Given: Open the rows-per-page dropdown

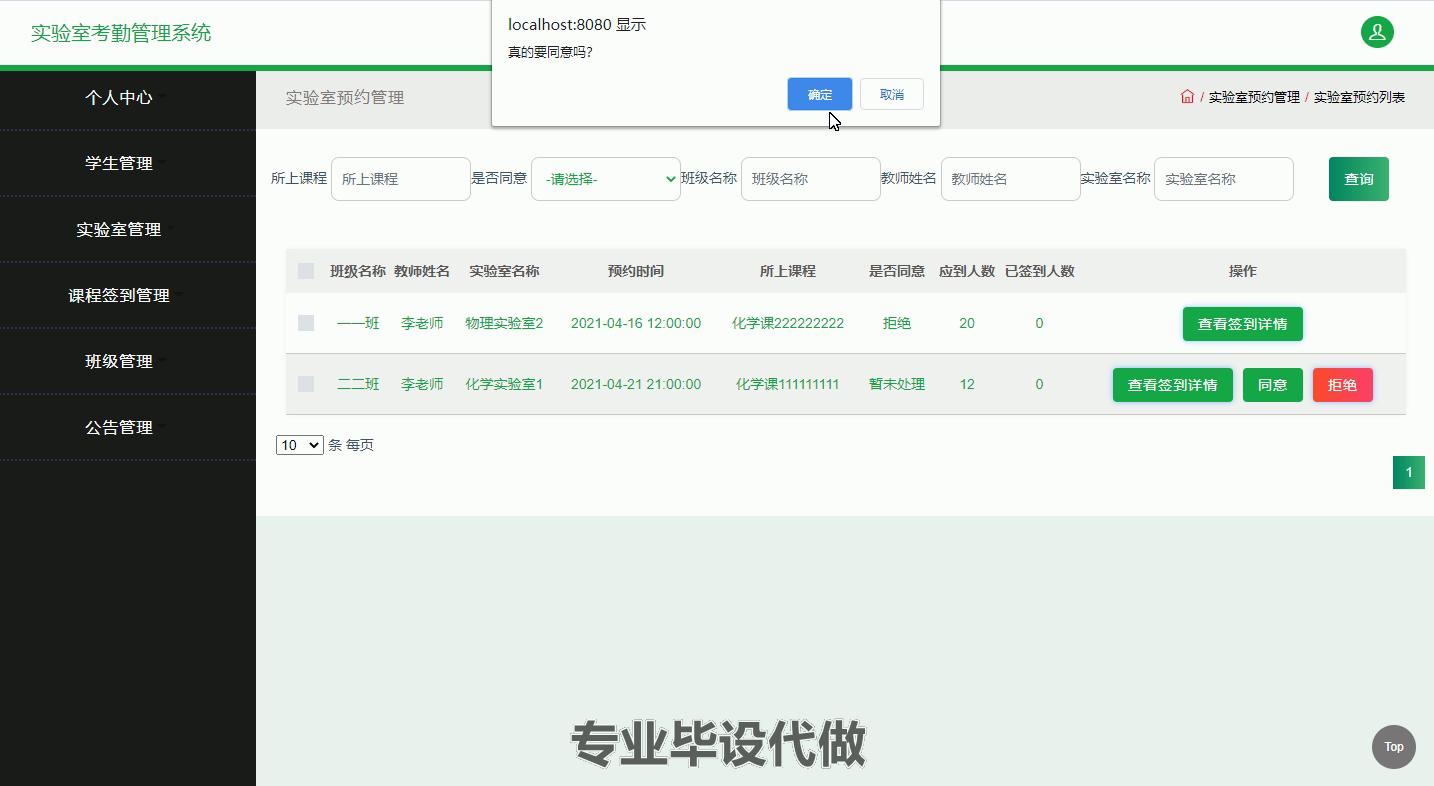Looking at the screenshot, I should point(300,445).
